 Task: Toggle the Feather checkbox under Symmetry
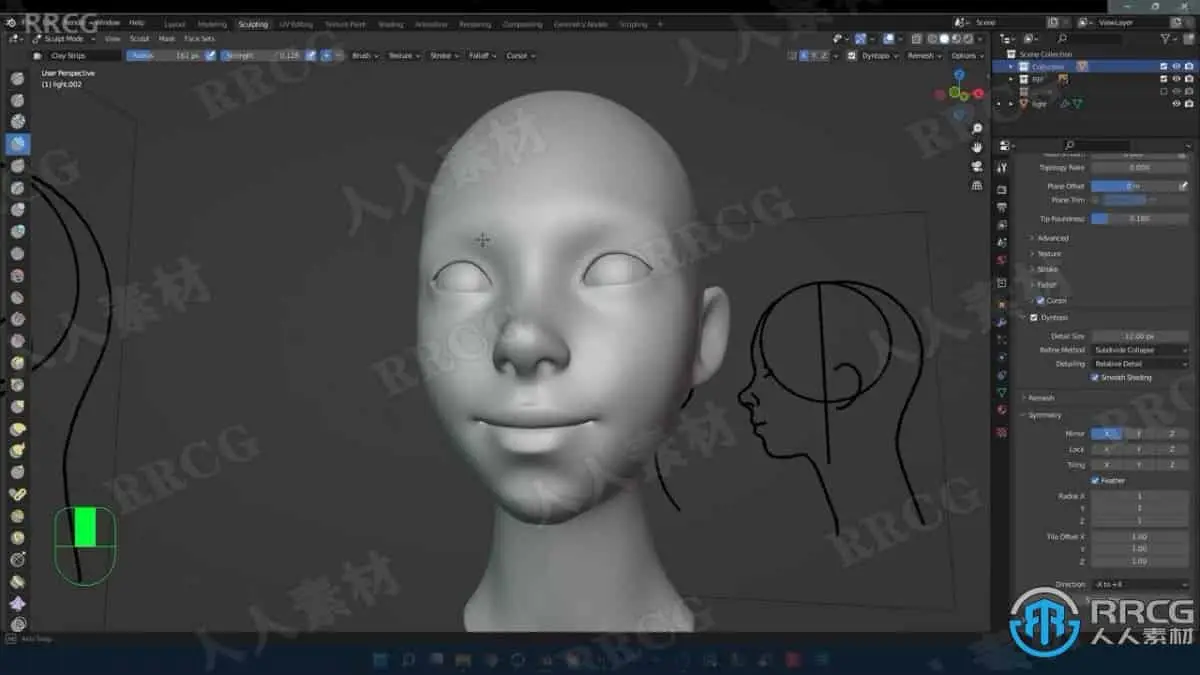coord(1094,480)
